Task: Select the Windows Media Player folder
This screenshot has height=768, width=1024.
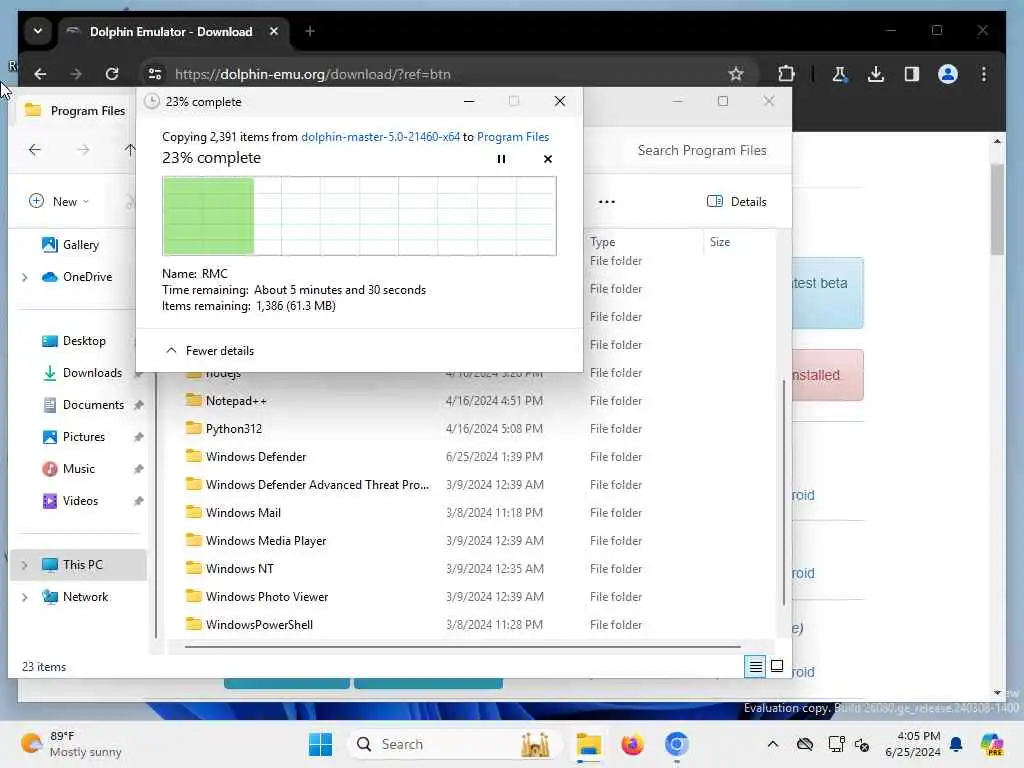Action: (266, 541)
